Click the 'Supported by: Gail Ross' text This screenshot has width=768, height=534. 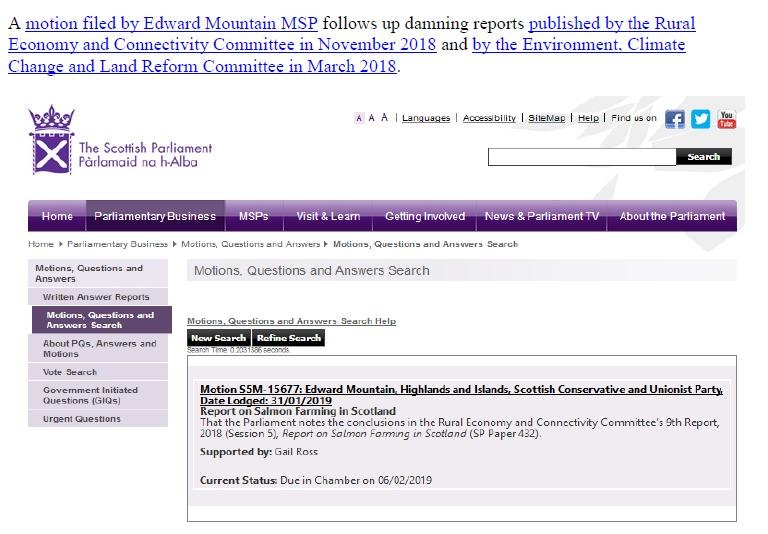click(259, 452)
